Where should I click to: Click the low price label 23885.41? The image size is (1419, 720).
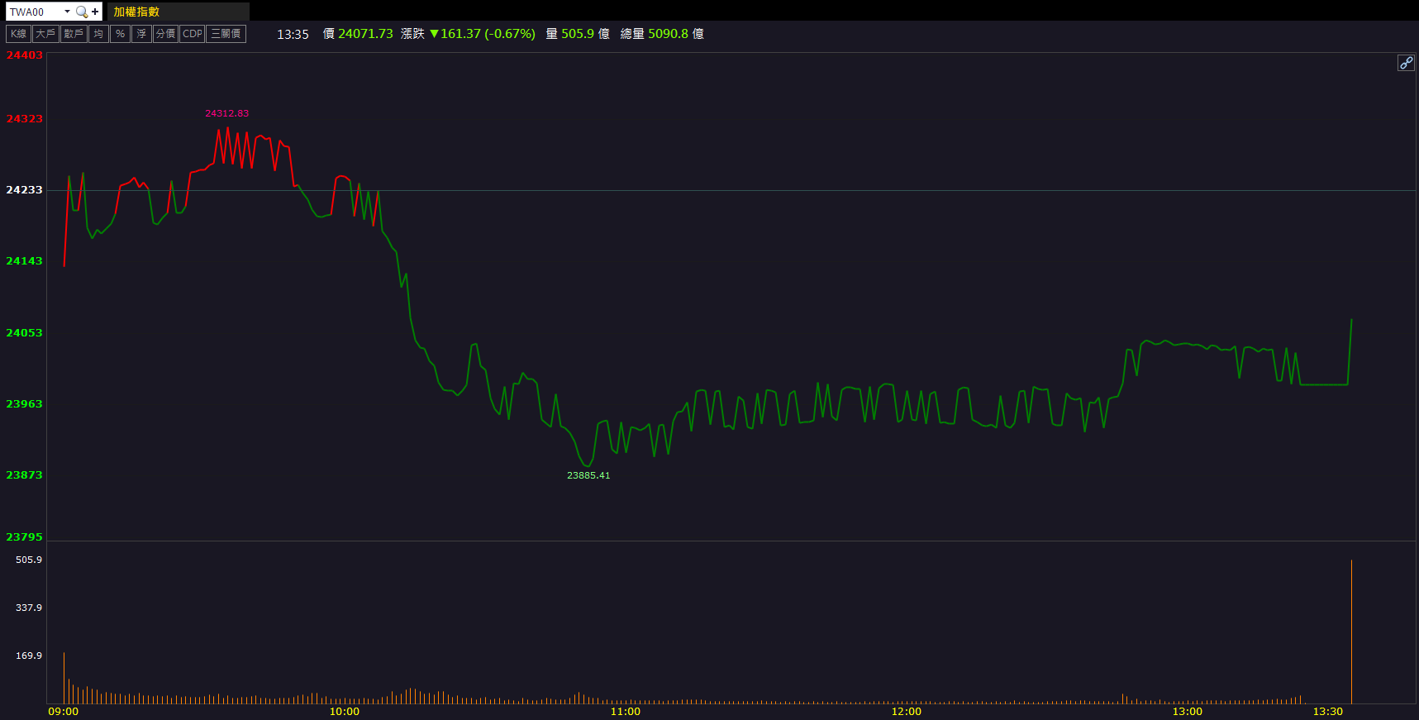(588, 476)
